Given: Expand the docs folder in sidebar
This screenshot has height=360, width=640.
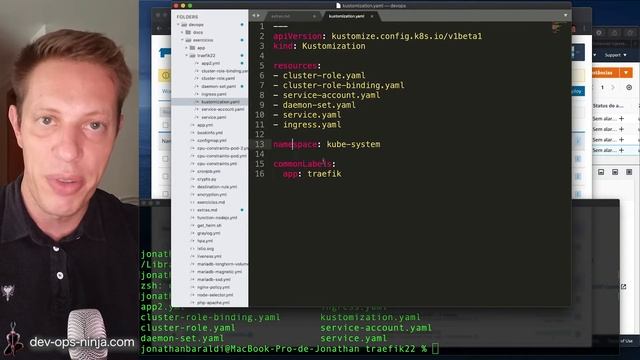Looking at the screenshot, I should point(182,32).
